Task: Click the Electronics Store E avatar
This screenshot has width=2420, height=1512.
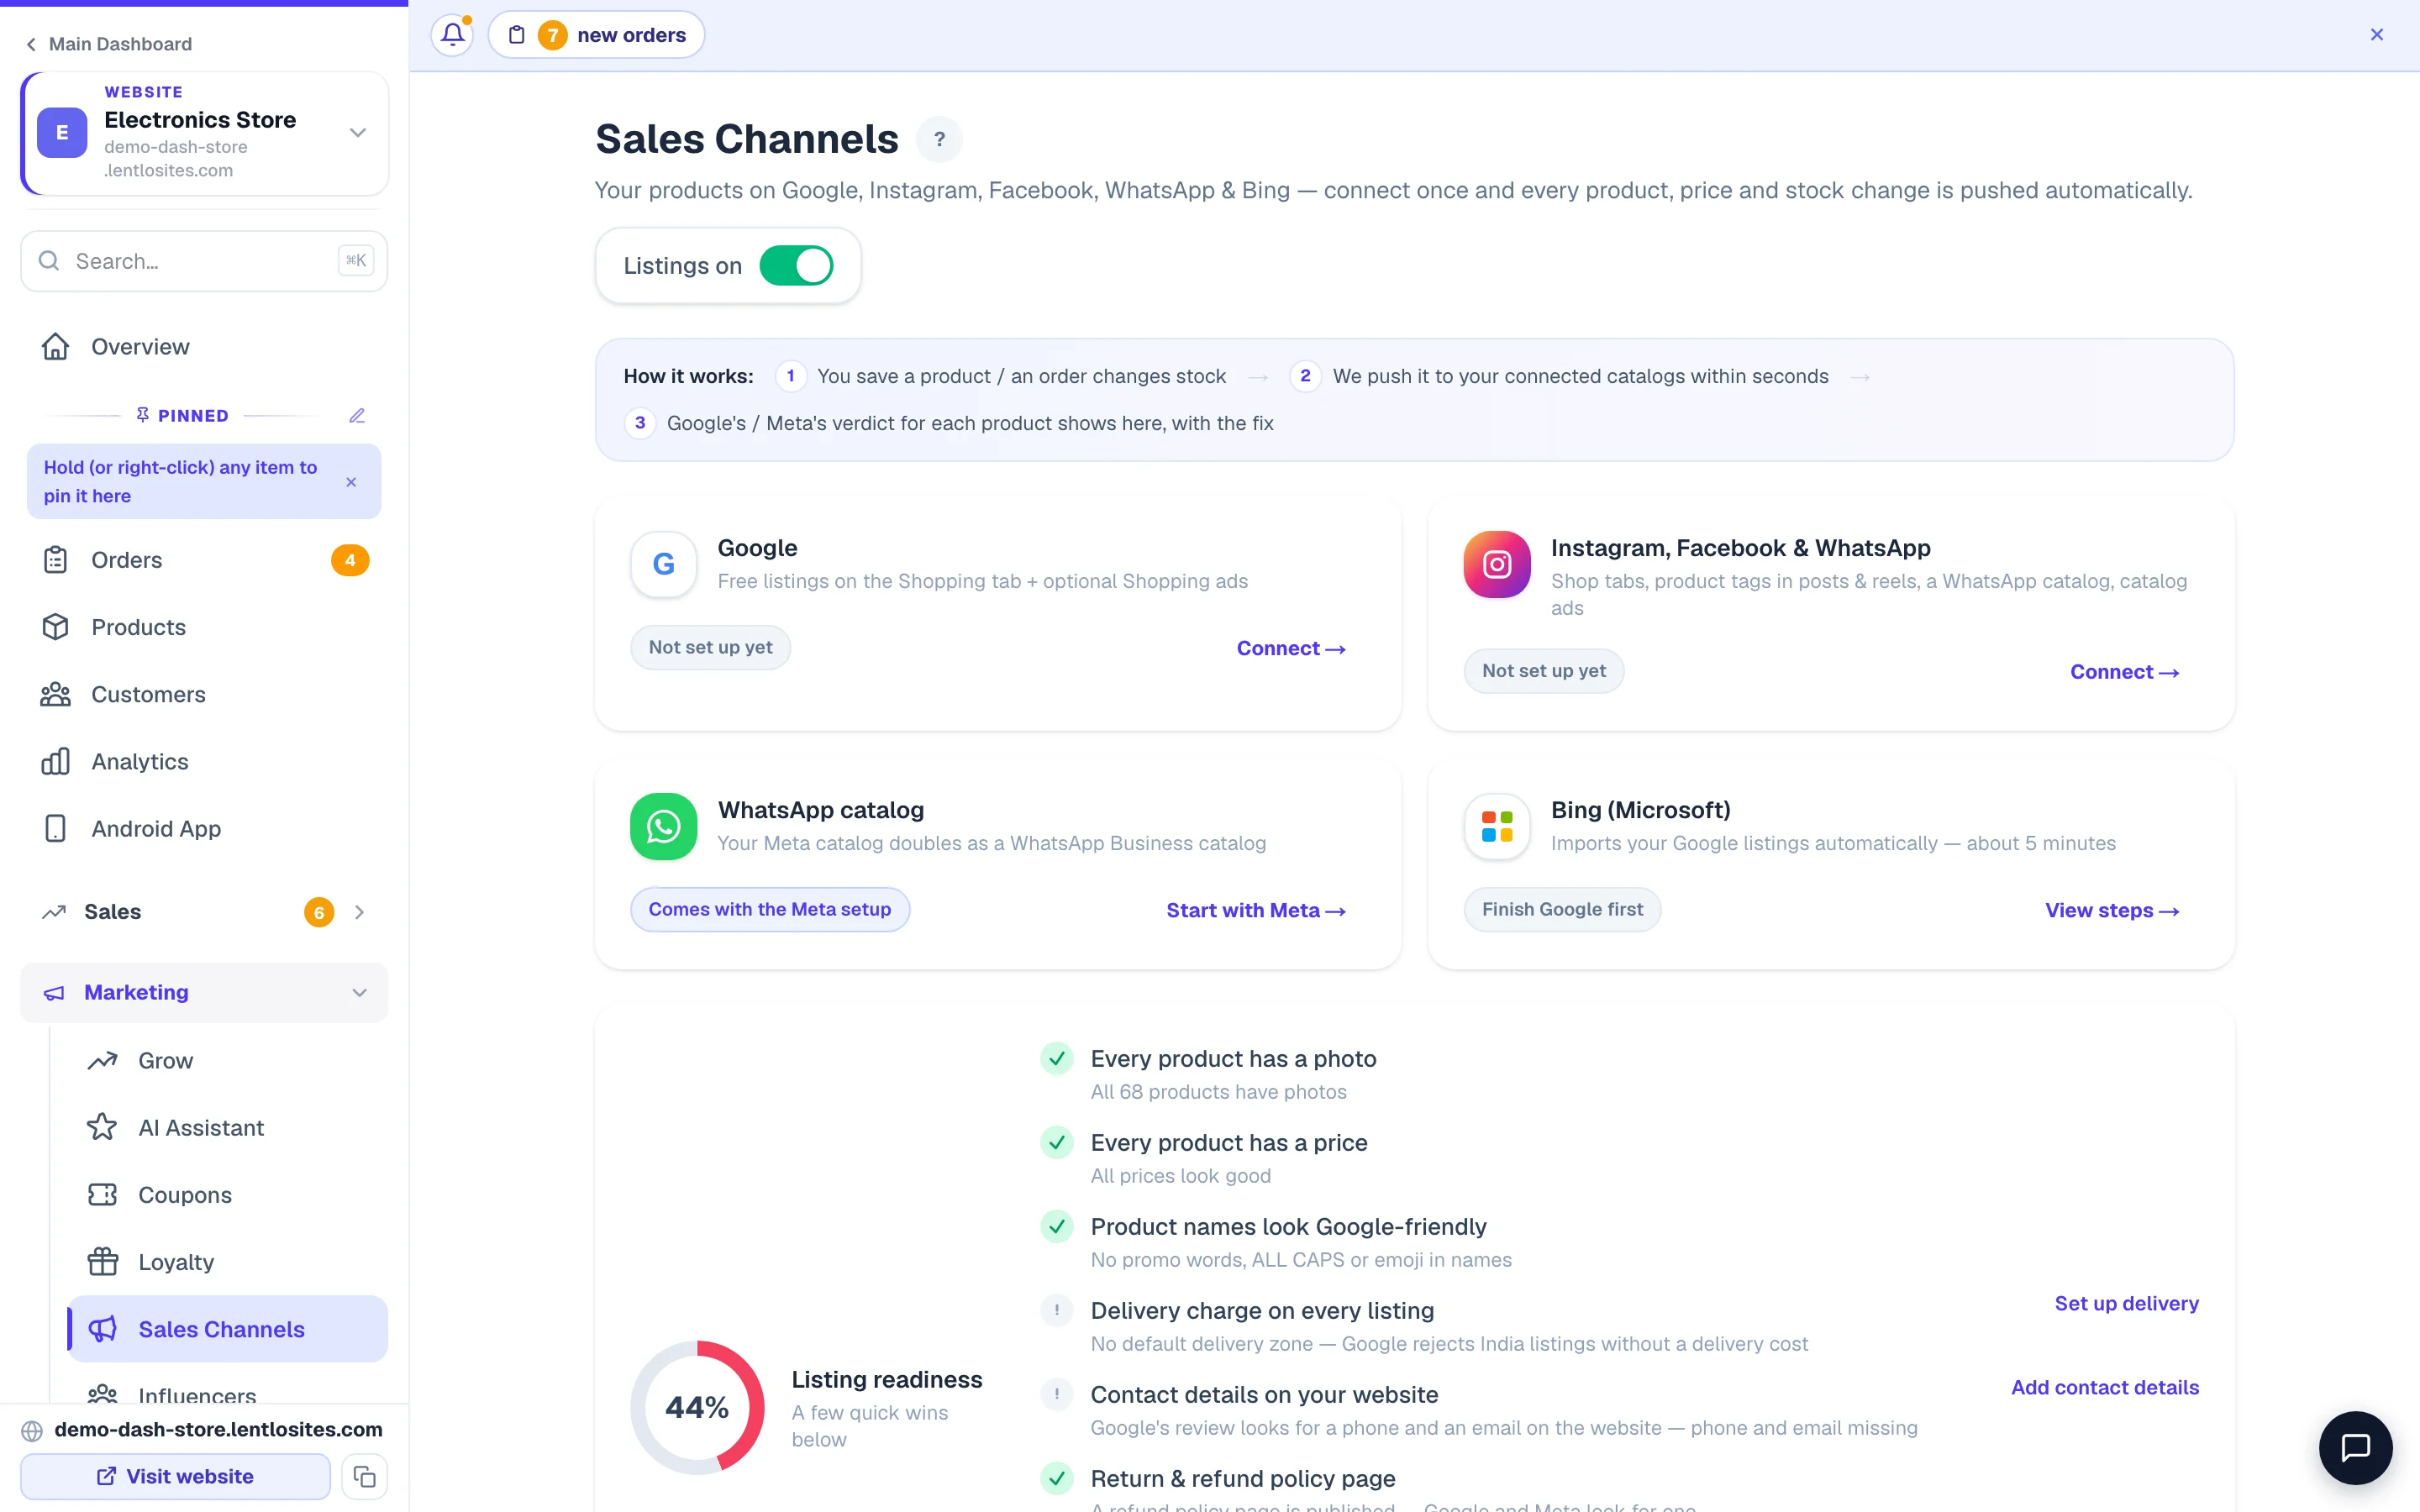Action: click(x=62, y=132)
